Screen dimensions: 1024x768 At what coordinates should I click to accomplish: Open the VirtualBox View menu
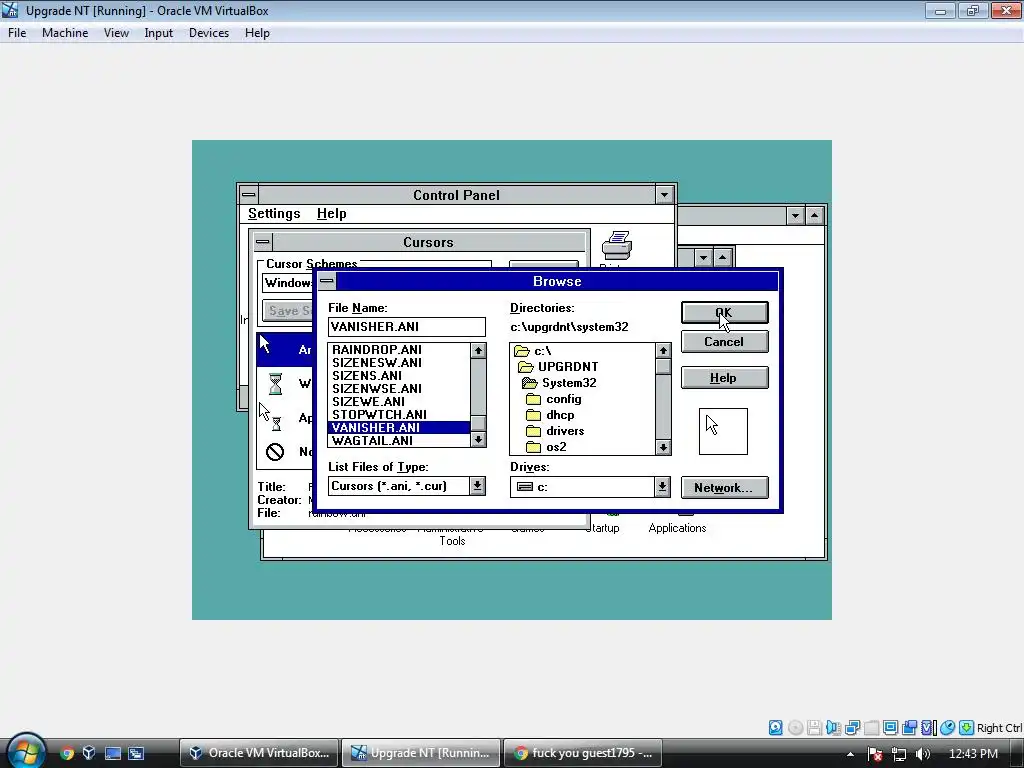[116, 33]
